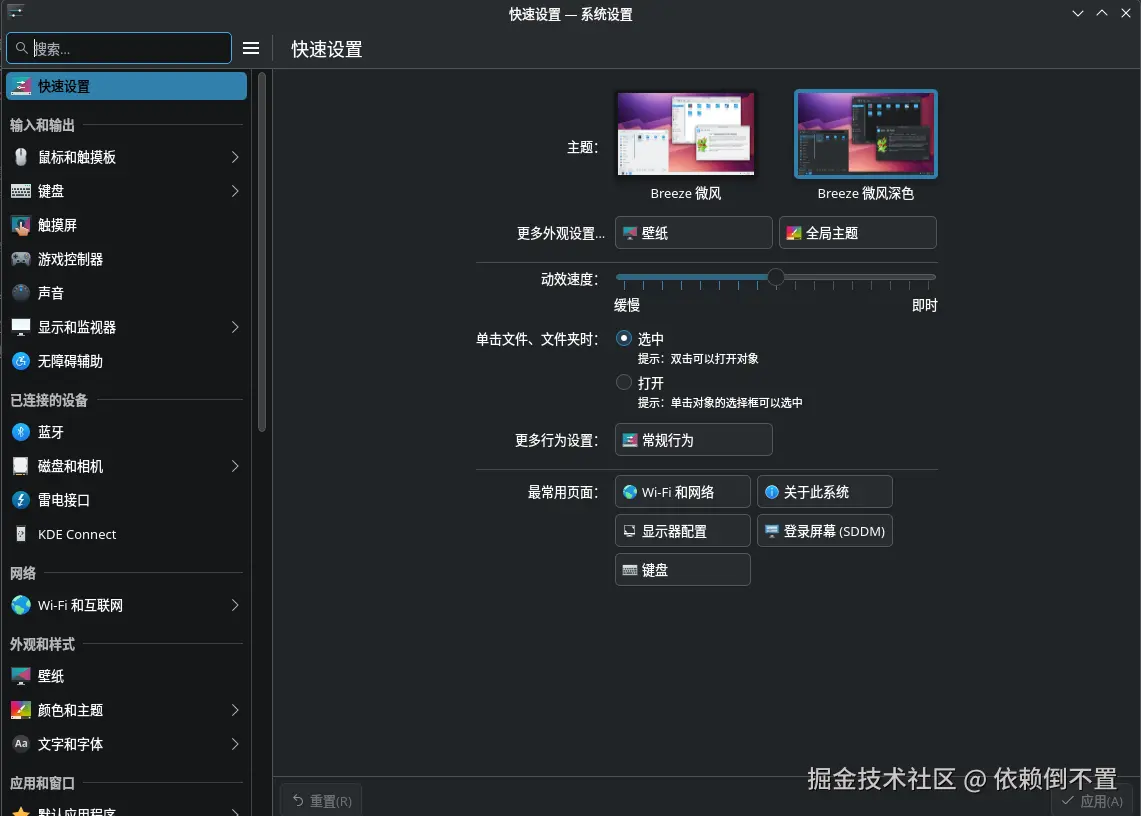This screenshot has width=1141, height=816.
Task: Expand 磁盘和相机 chevron
Action: [234, 467]
